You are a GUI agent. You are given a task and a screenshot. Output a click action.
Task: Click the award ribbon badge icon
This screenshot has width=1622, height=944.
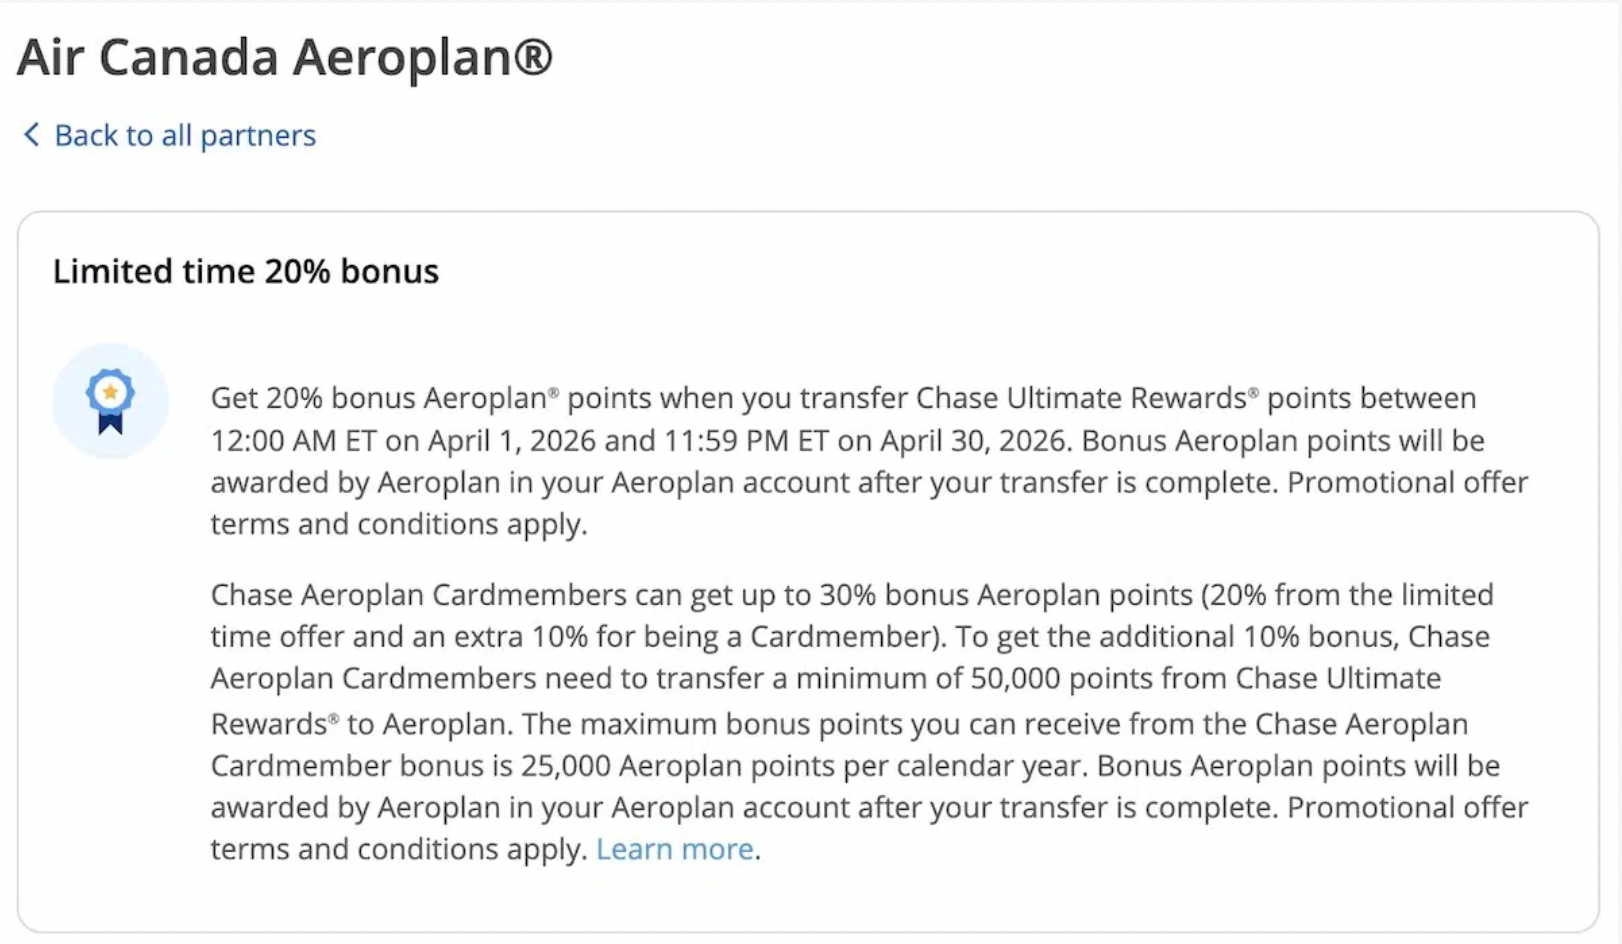[x=110, y=401]
